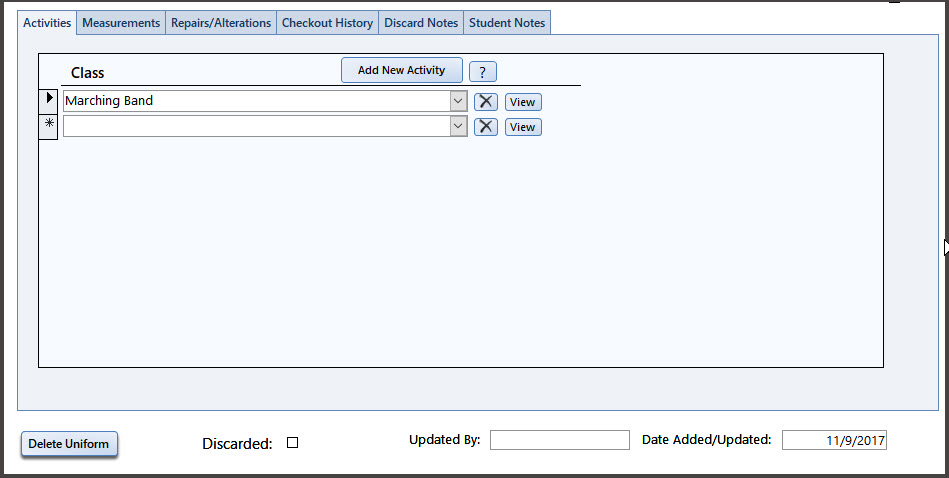Switch to the Measurements tab
This screenshot has height=478, width=949.
121,23
